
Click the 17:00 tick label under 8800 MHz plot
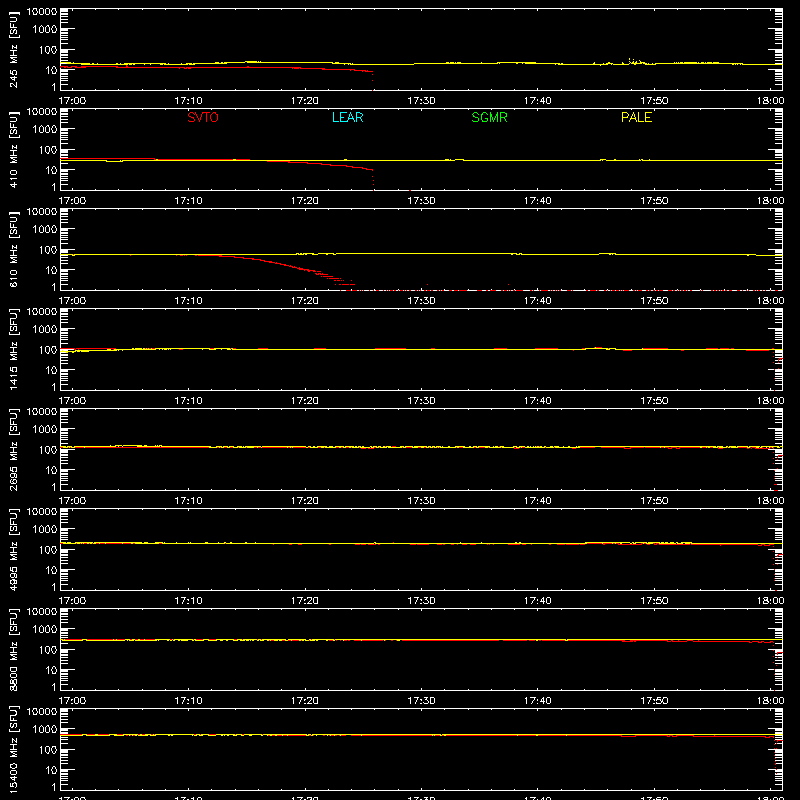72,701
